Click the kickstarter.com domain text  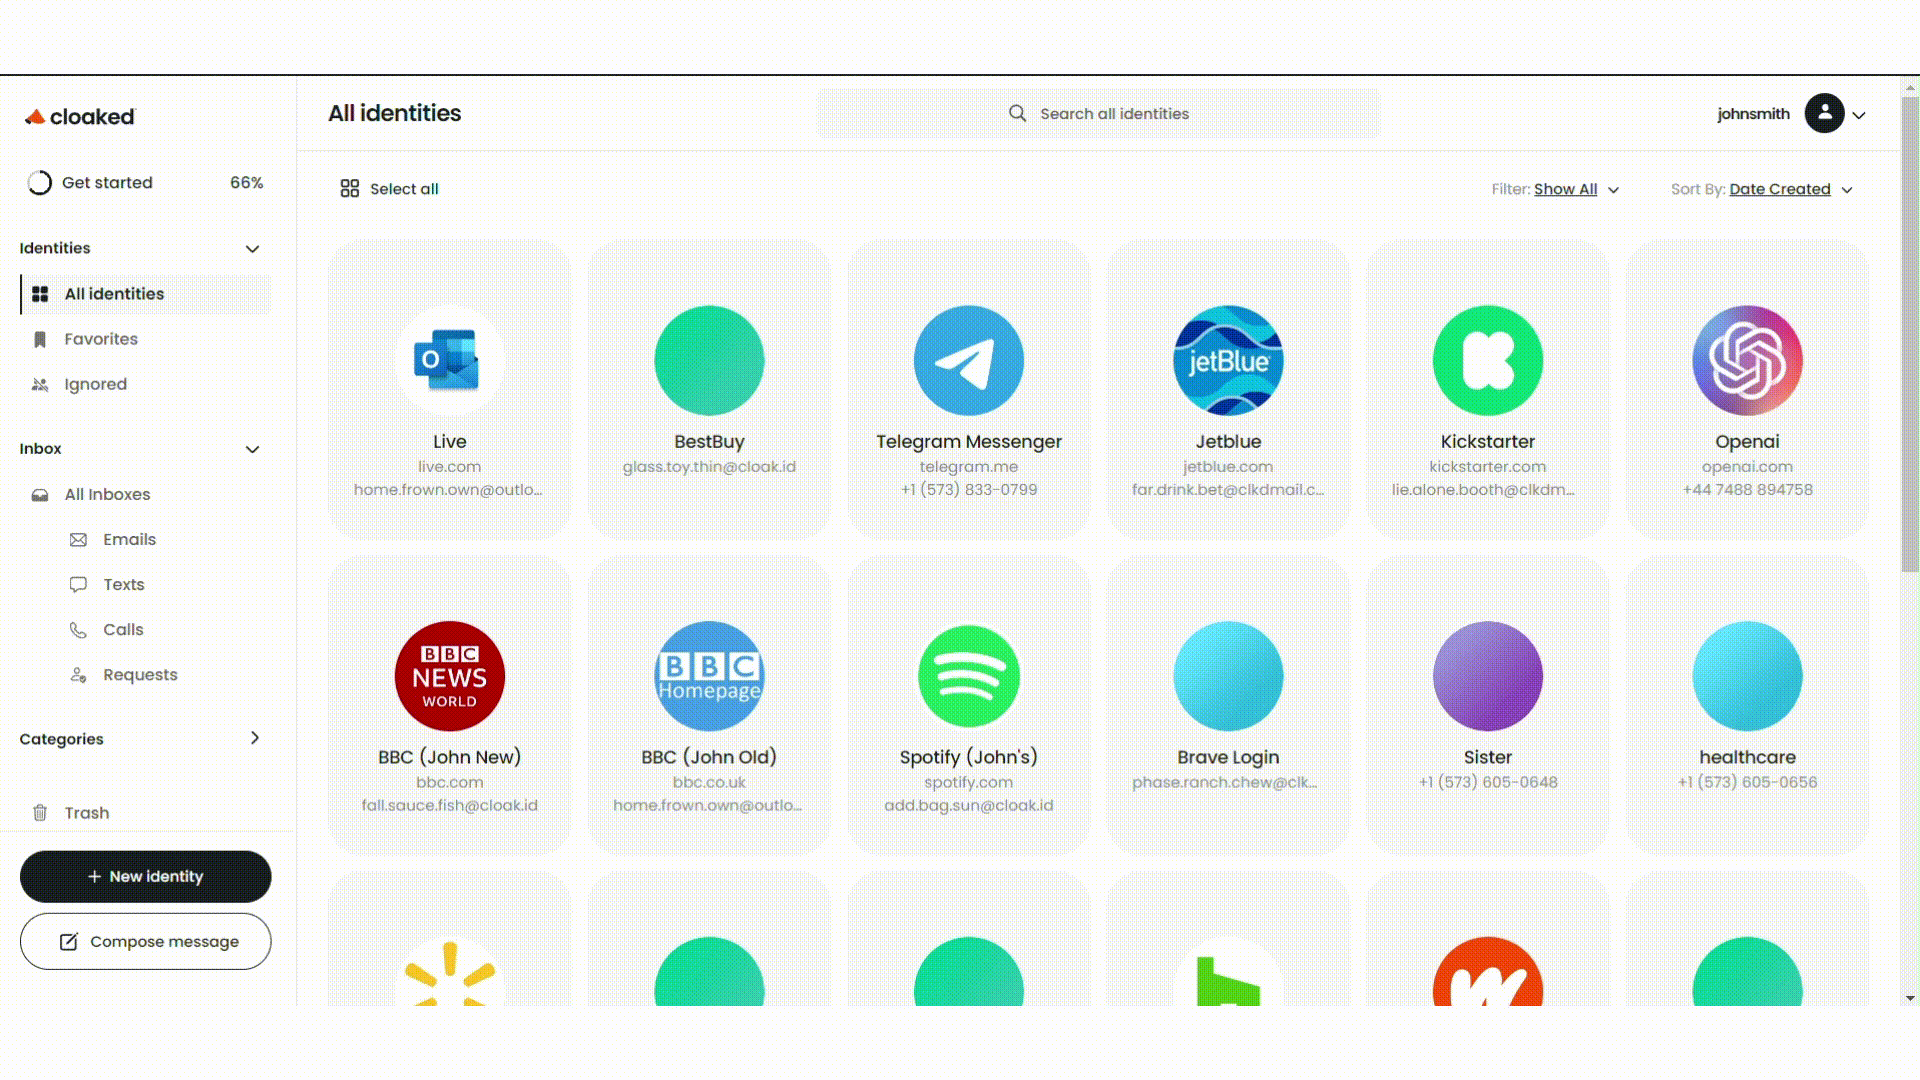point(1488,467)
